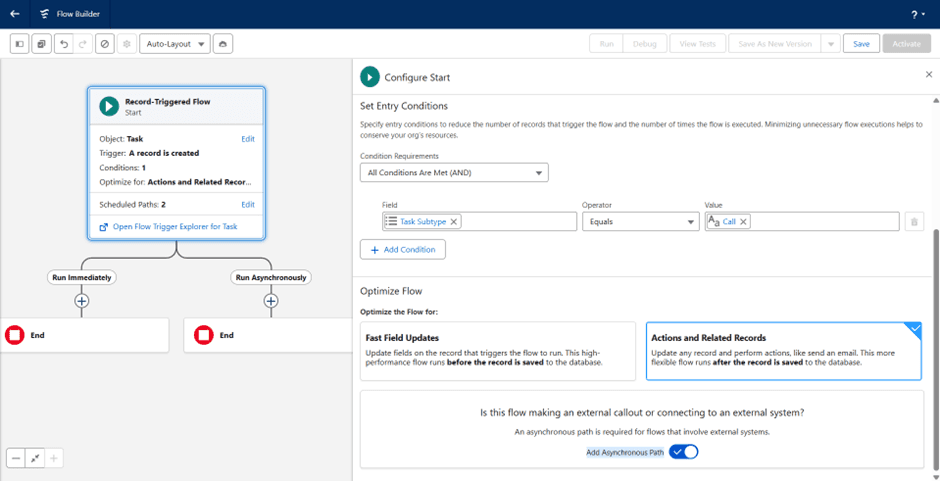
Task: Add a new entry condition
Action: (x=403, y=249)
